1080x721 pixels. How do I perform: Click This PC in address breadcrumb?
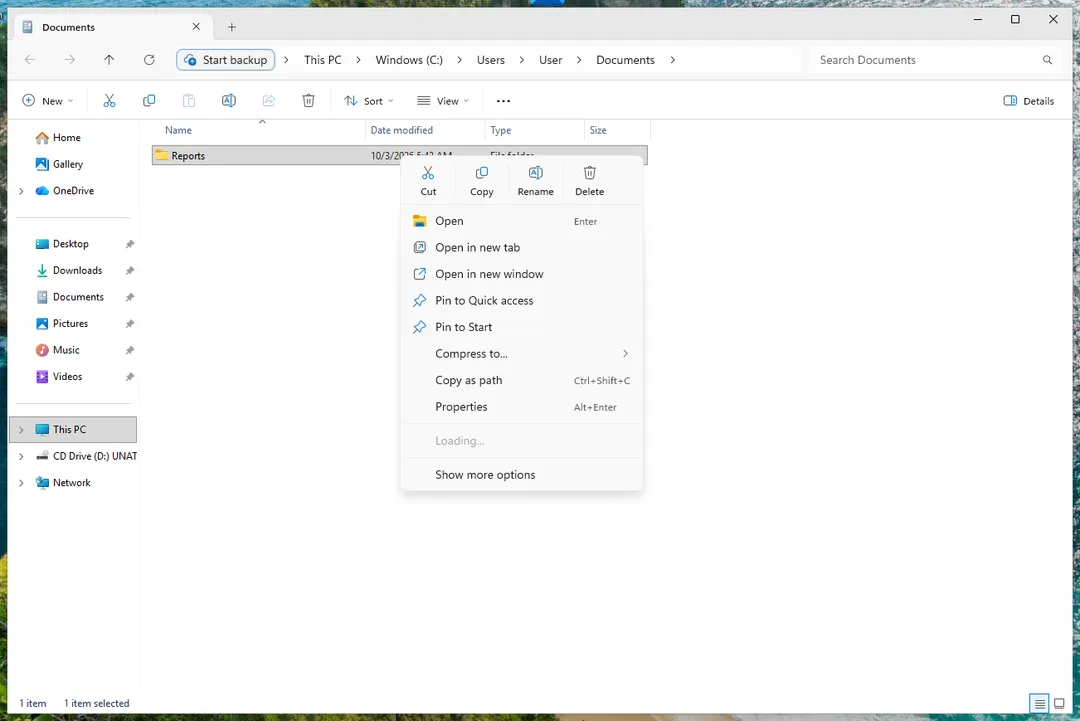[322, 60]
